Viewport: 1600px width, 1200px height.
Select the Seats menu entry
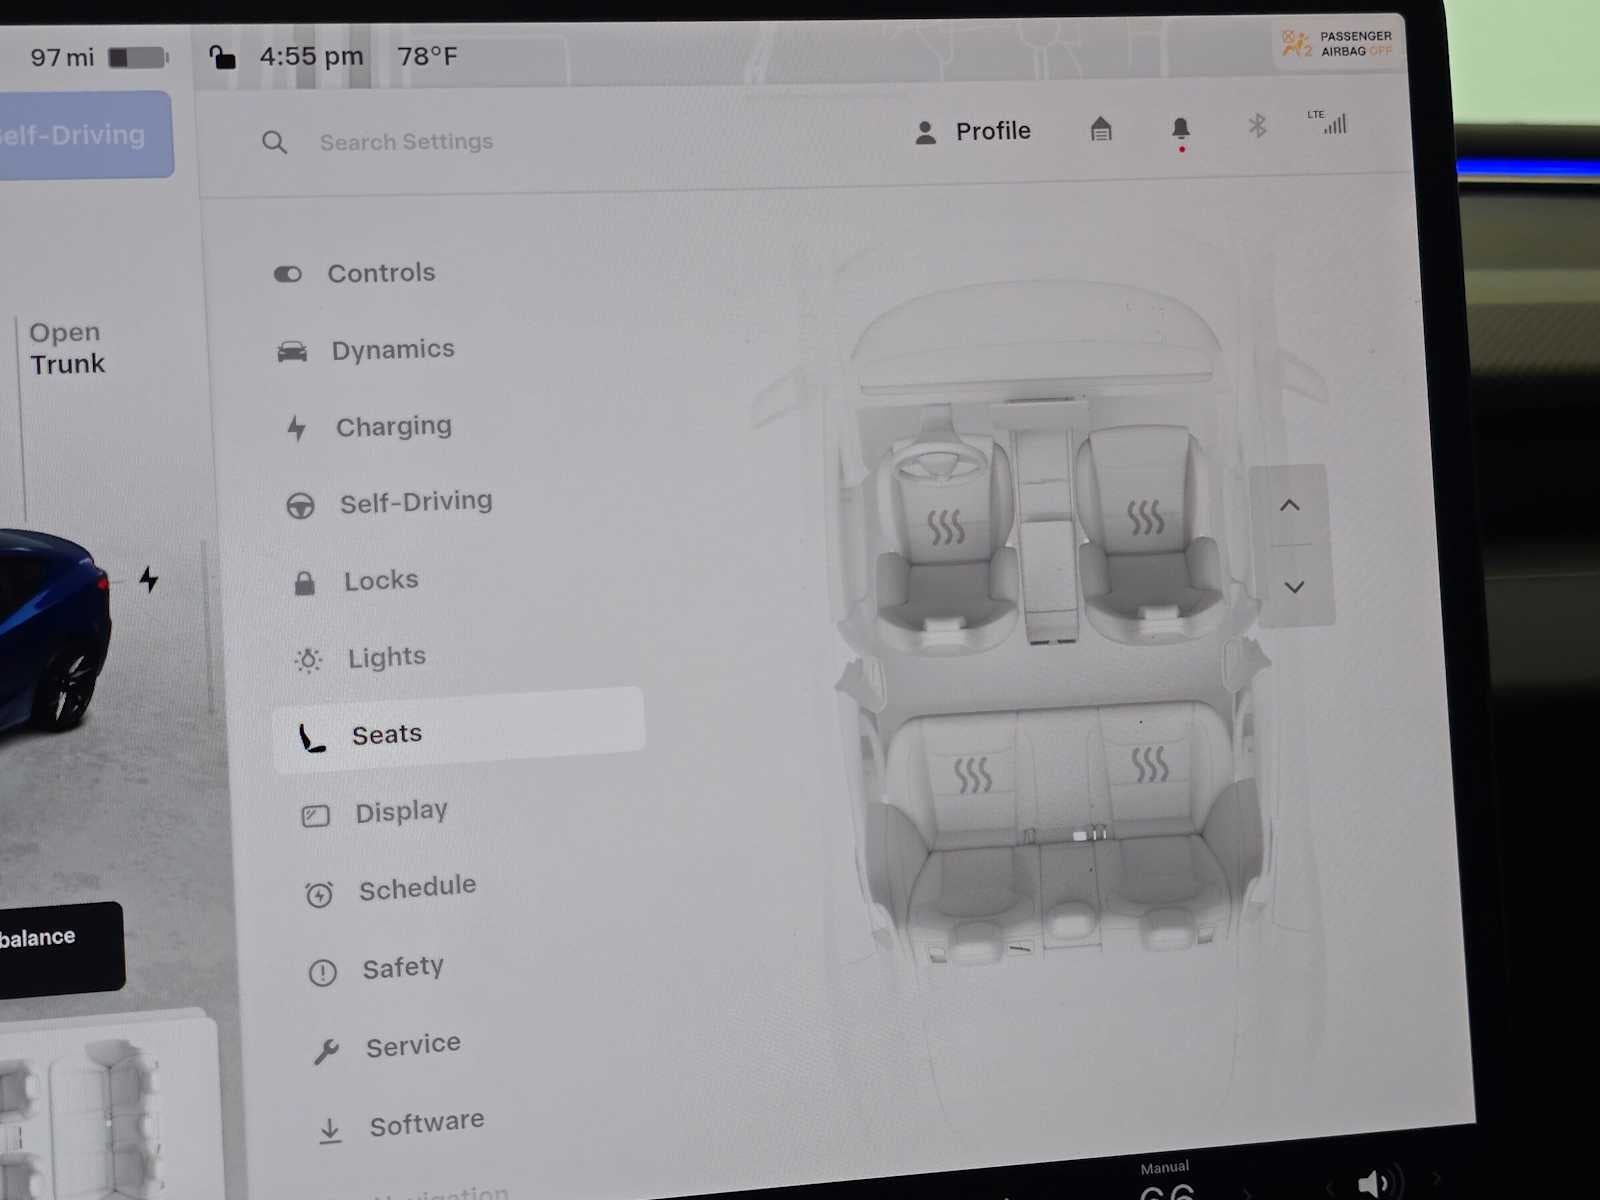[459, 732]
